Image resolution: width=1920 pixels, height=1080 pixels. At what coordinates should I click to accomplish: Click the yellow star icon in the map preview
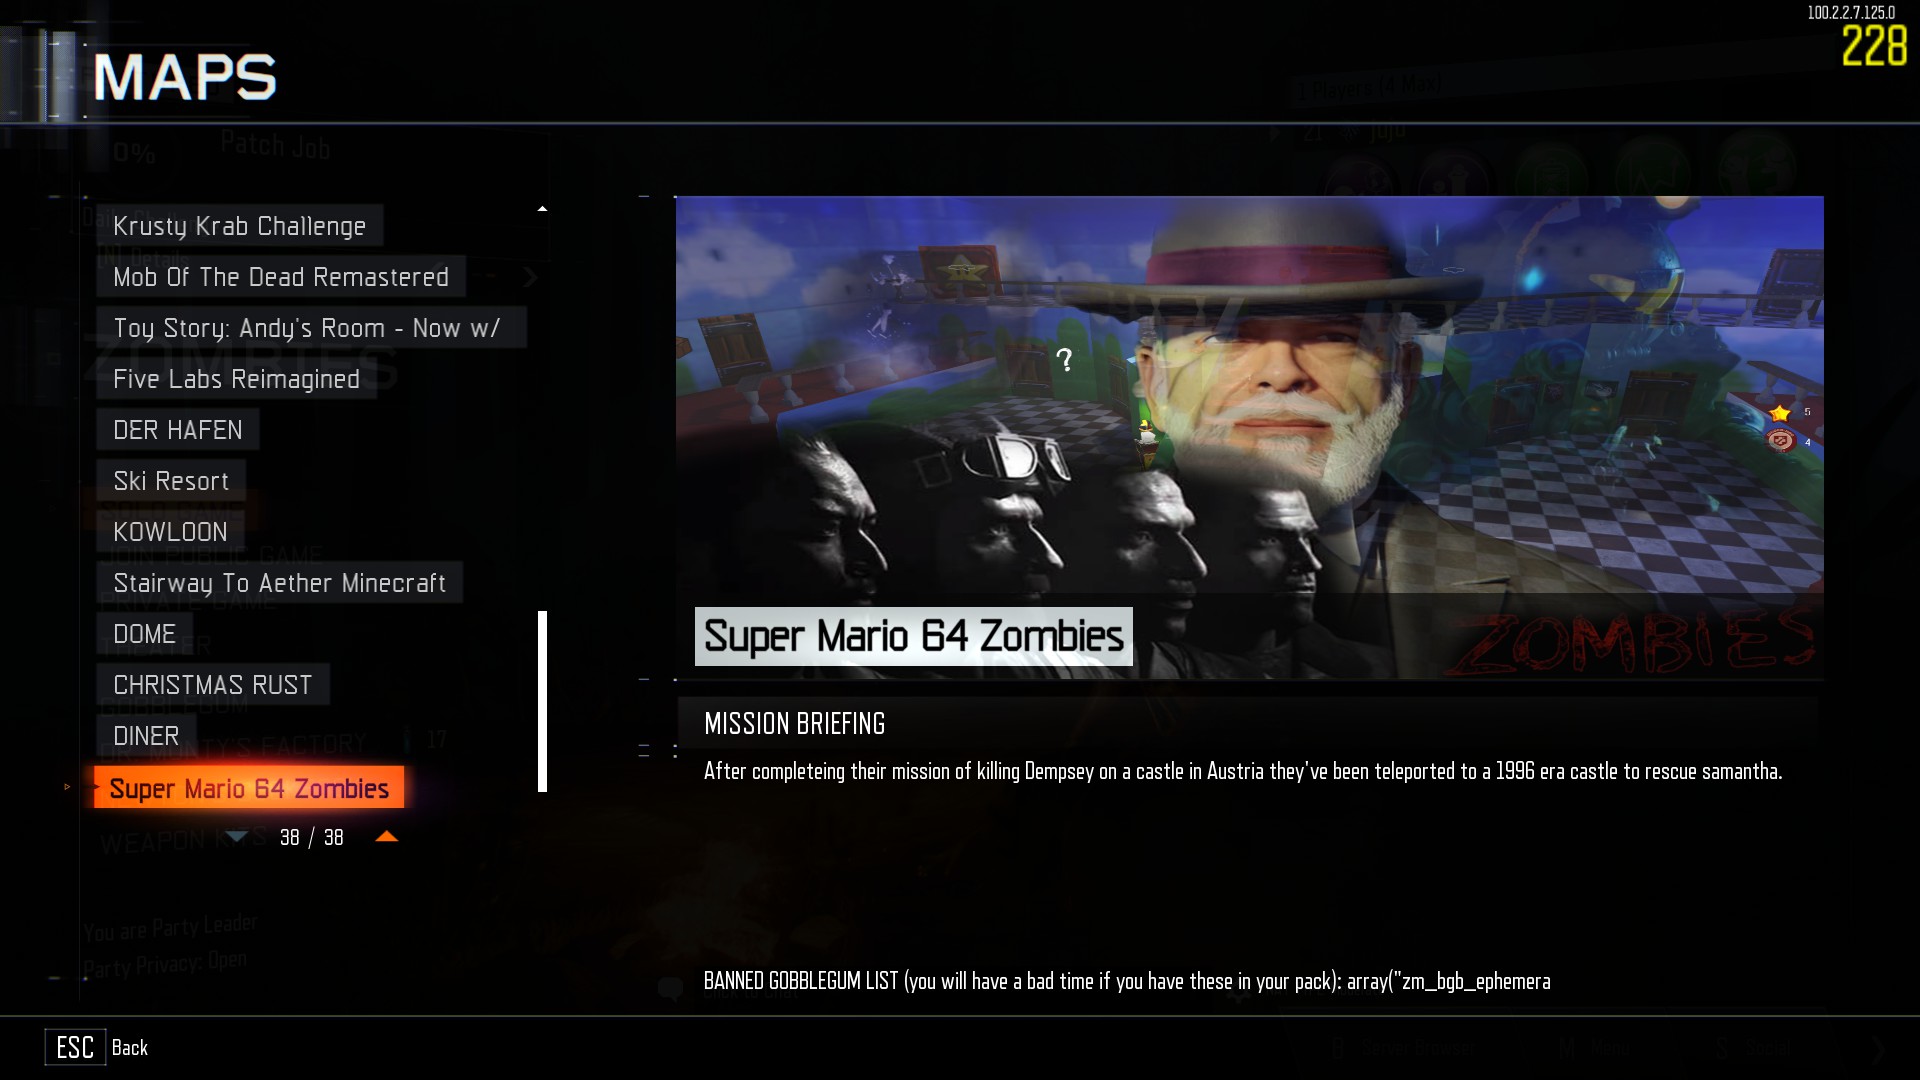[1780, 413]
